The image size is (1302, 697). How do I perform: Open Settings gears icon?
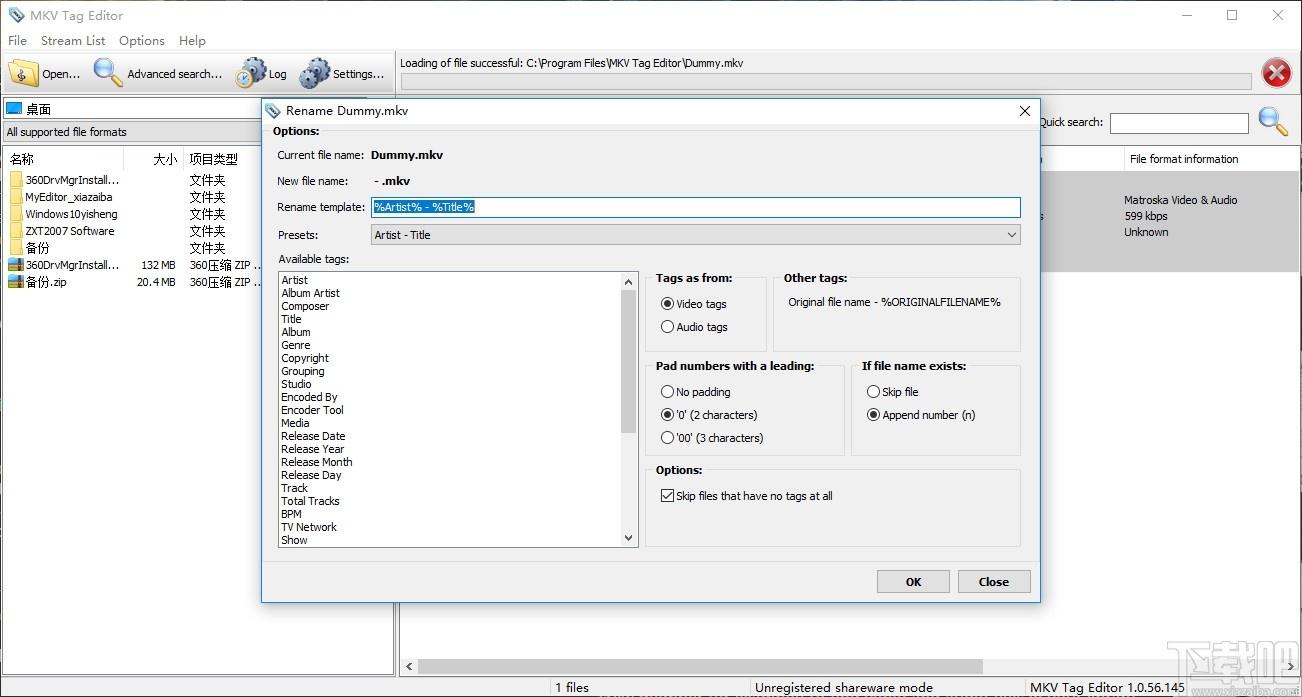pyautogui.click(x=314, y=73)
